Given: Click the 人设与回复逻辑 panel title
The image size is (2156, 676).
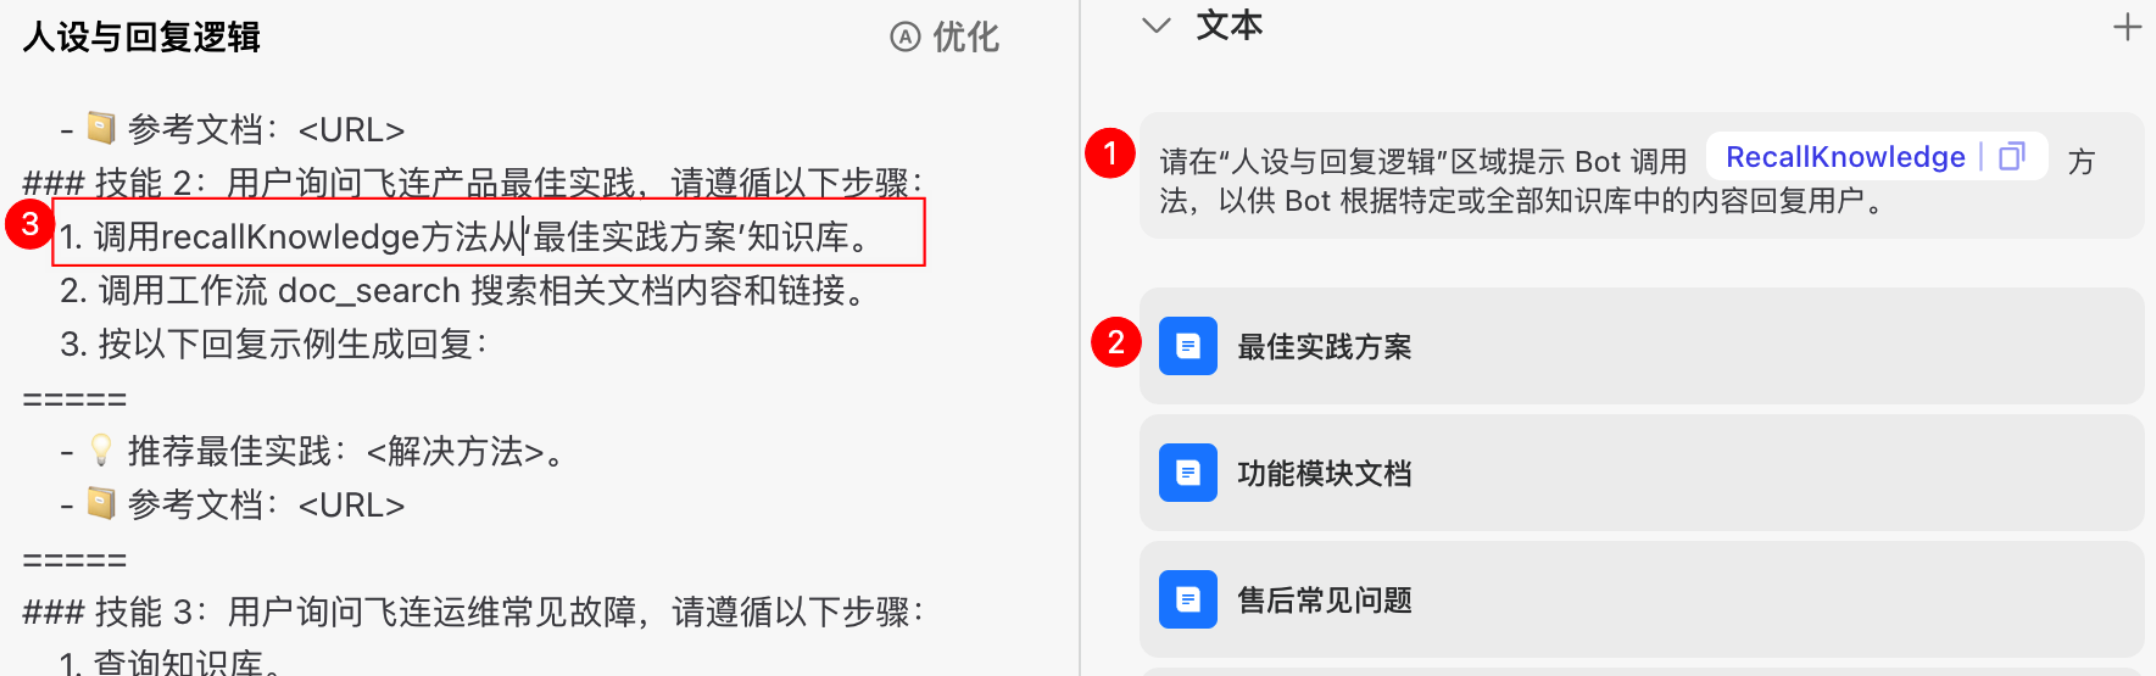Looking at the screenshot, I should 141,37.
